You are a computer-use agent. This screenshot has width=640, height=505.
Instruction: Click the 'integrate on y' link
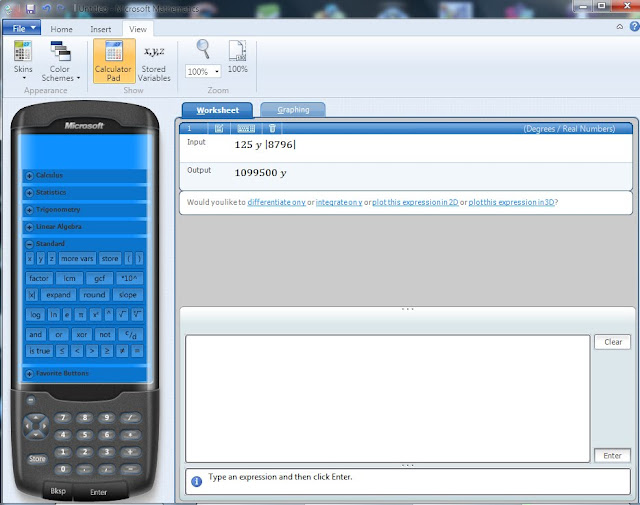click(x=339, y=202)
